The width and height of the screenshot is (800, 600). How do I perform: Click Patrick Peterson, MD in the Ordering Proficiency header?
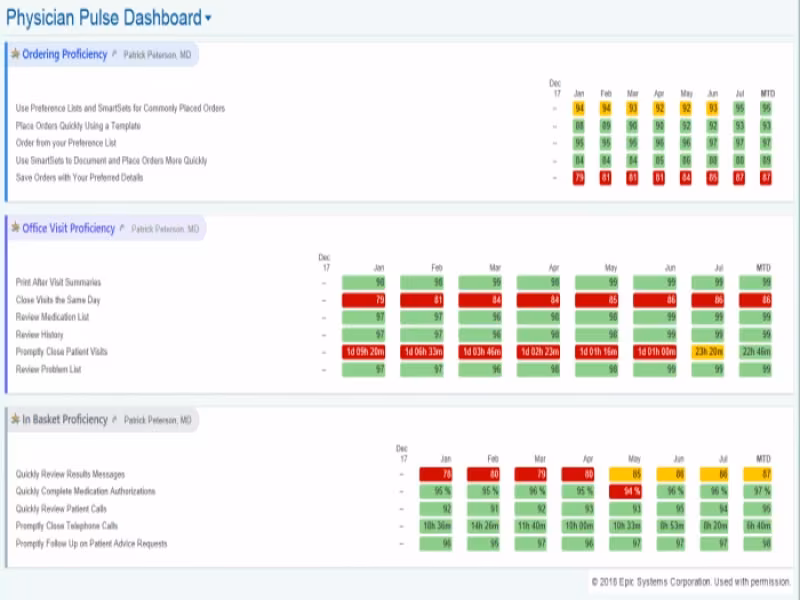[x=157, y=55]
